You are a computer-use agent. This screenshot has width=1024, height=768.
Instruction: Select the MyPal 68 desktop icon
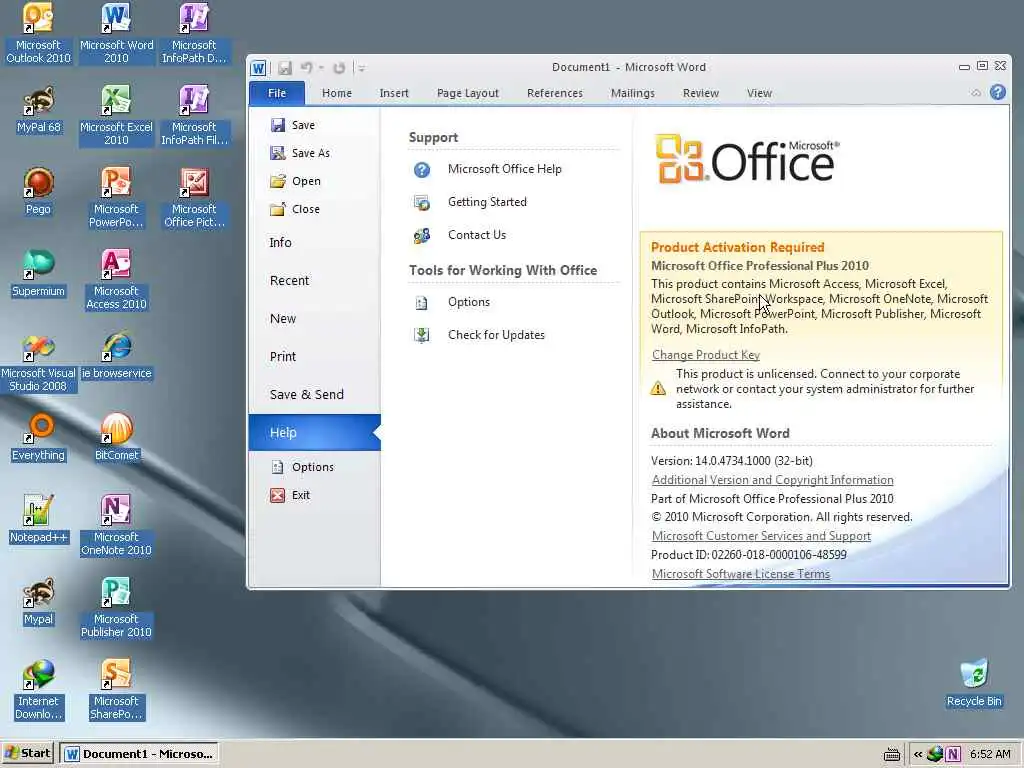coord(38,110)
